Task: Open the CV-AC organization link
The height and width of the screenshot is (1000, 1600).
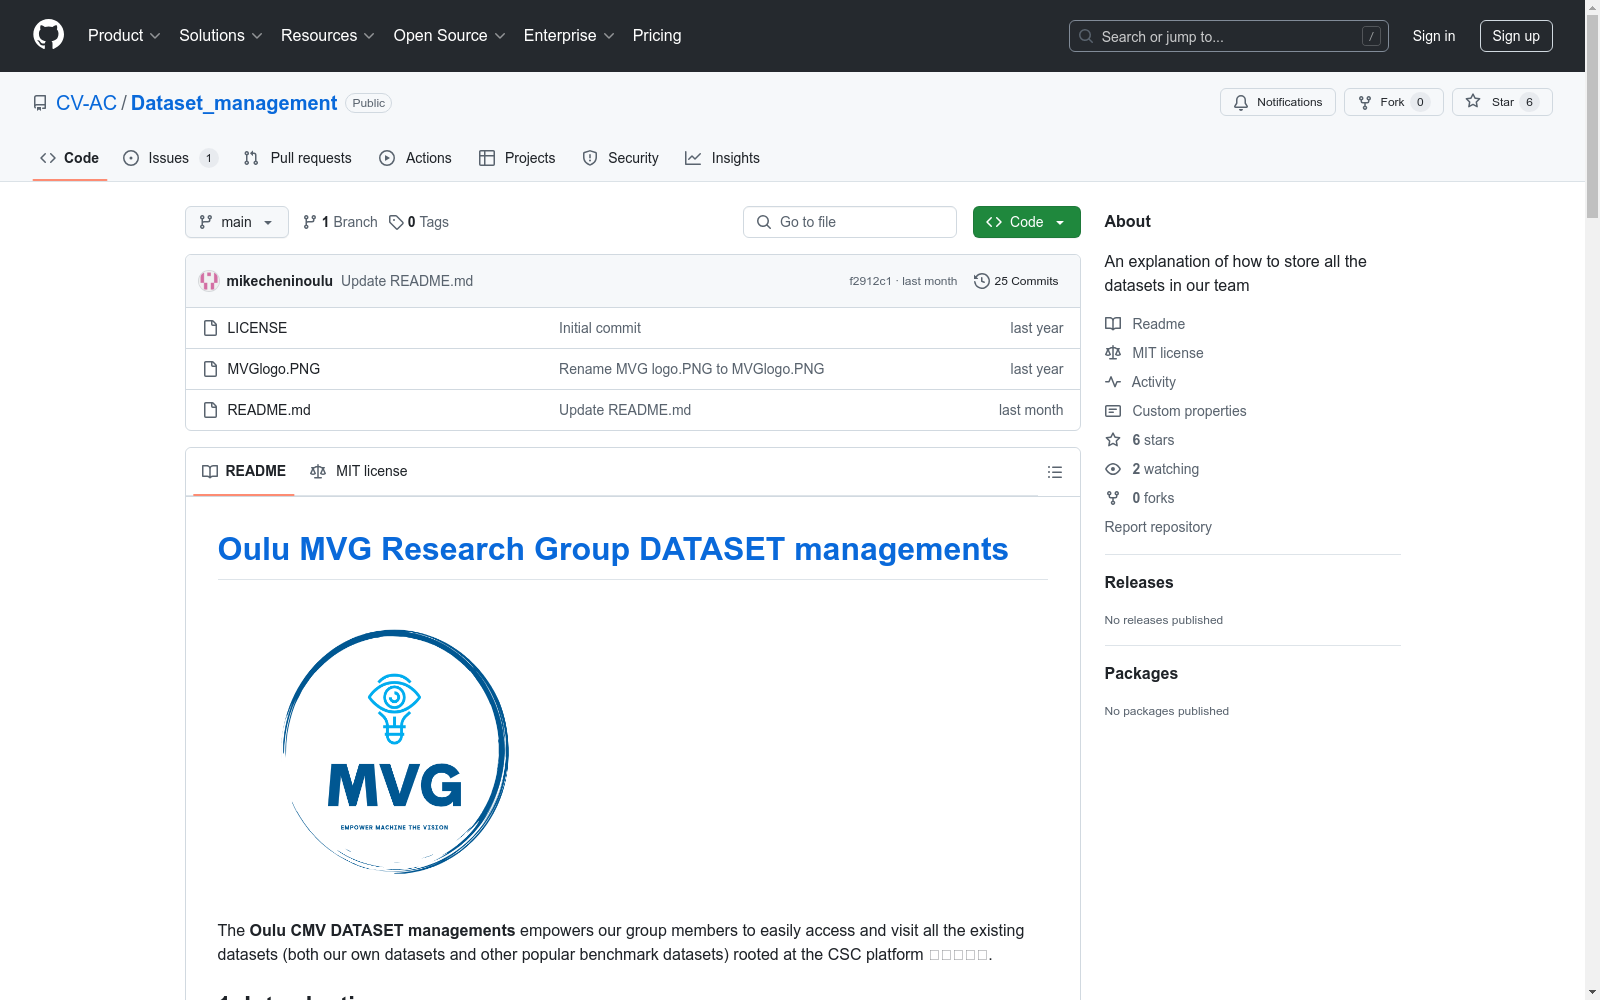Action: [x=86, y=103]
